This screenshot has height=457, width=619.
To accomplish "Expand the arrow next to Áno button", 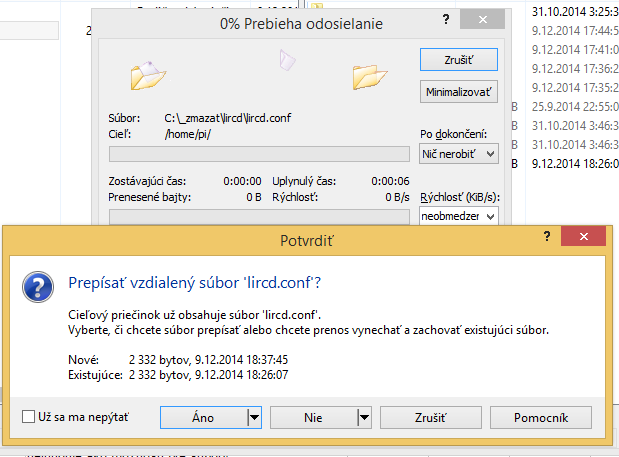I will click(x=254, y=416).
